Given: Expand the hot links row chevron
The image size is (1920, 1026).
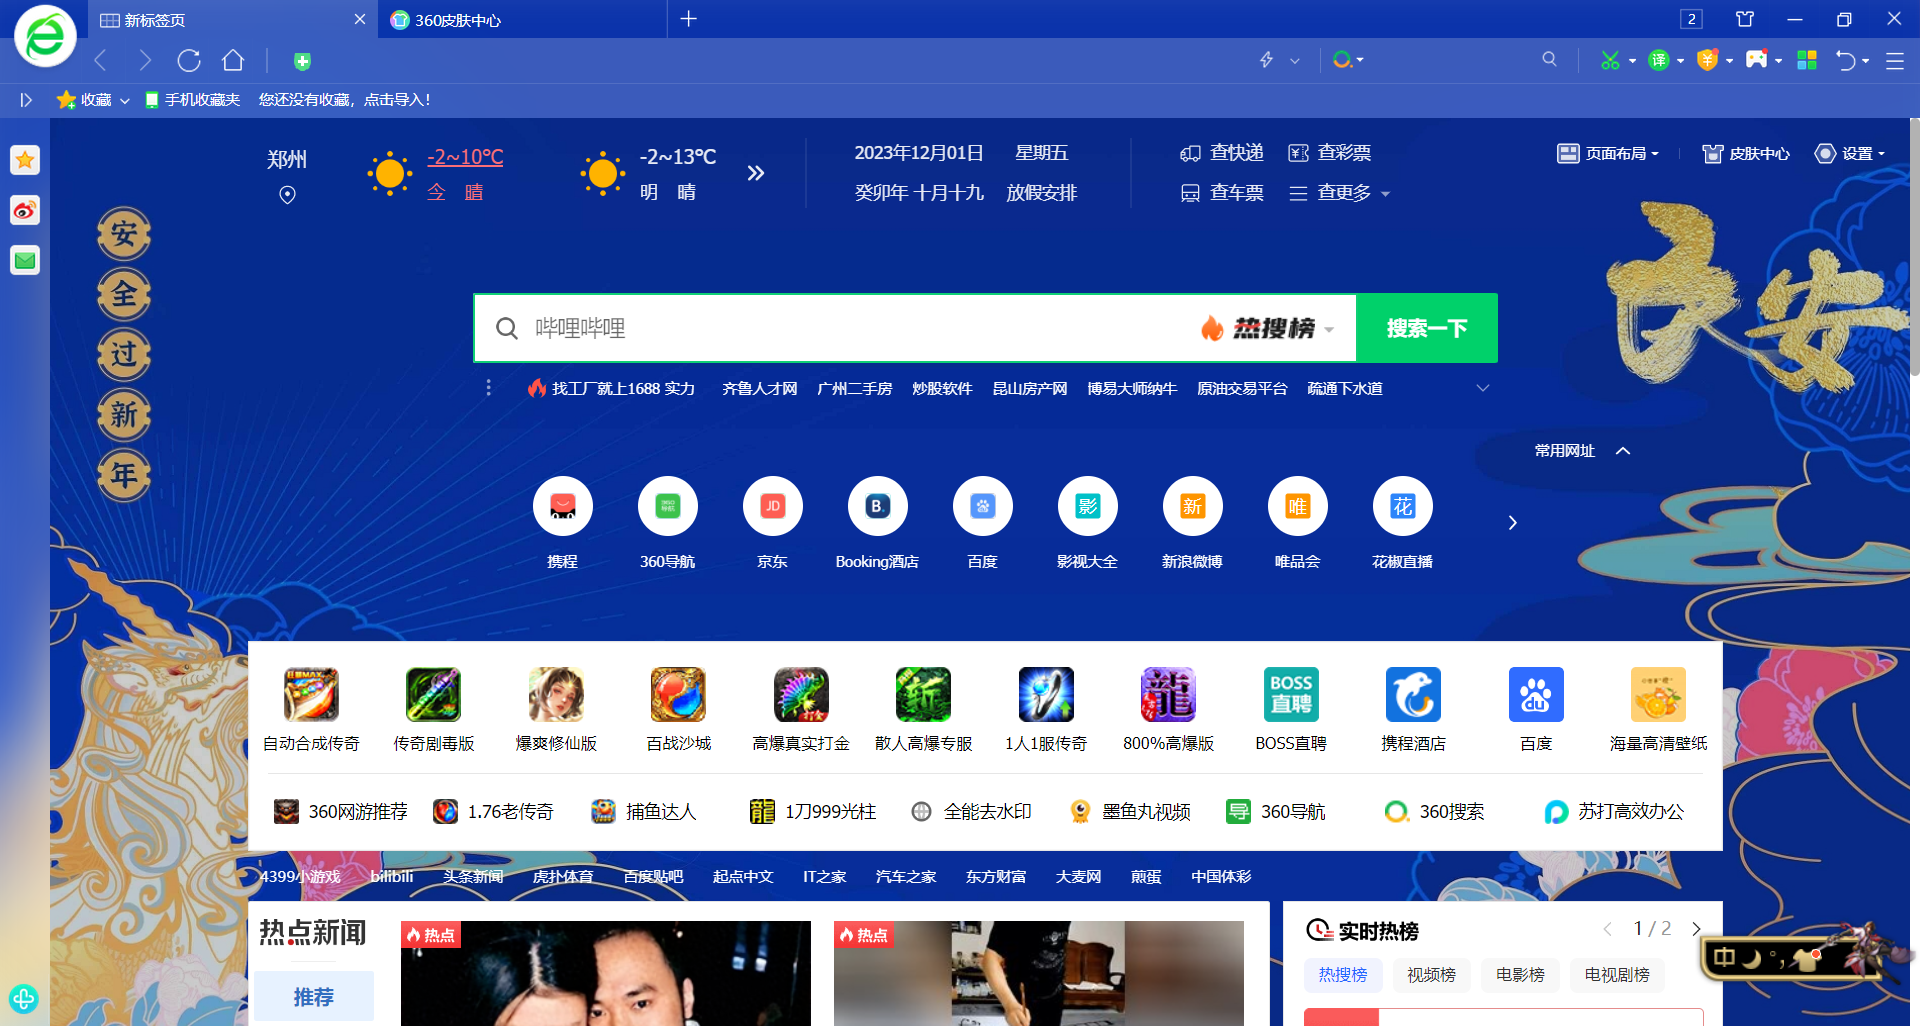Looking at the screenshot, I should click(1483, 388).
